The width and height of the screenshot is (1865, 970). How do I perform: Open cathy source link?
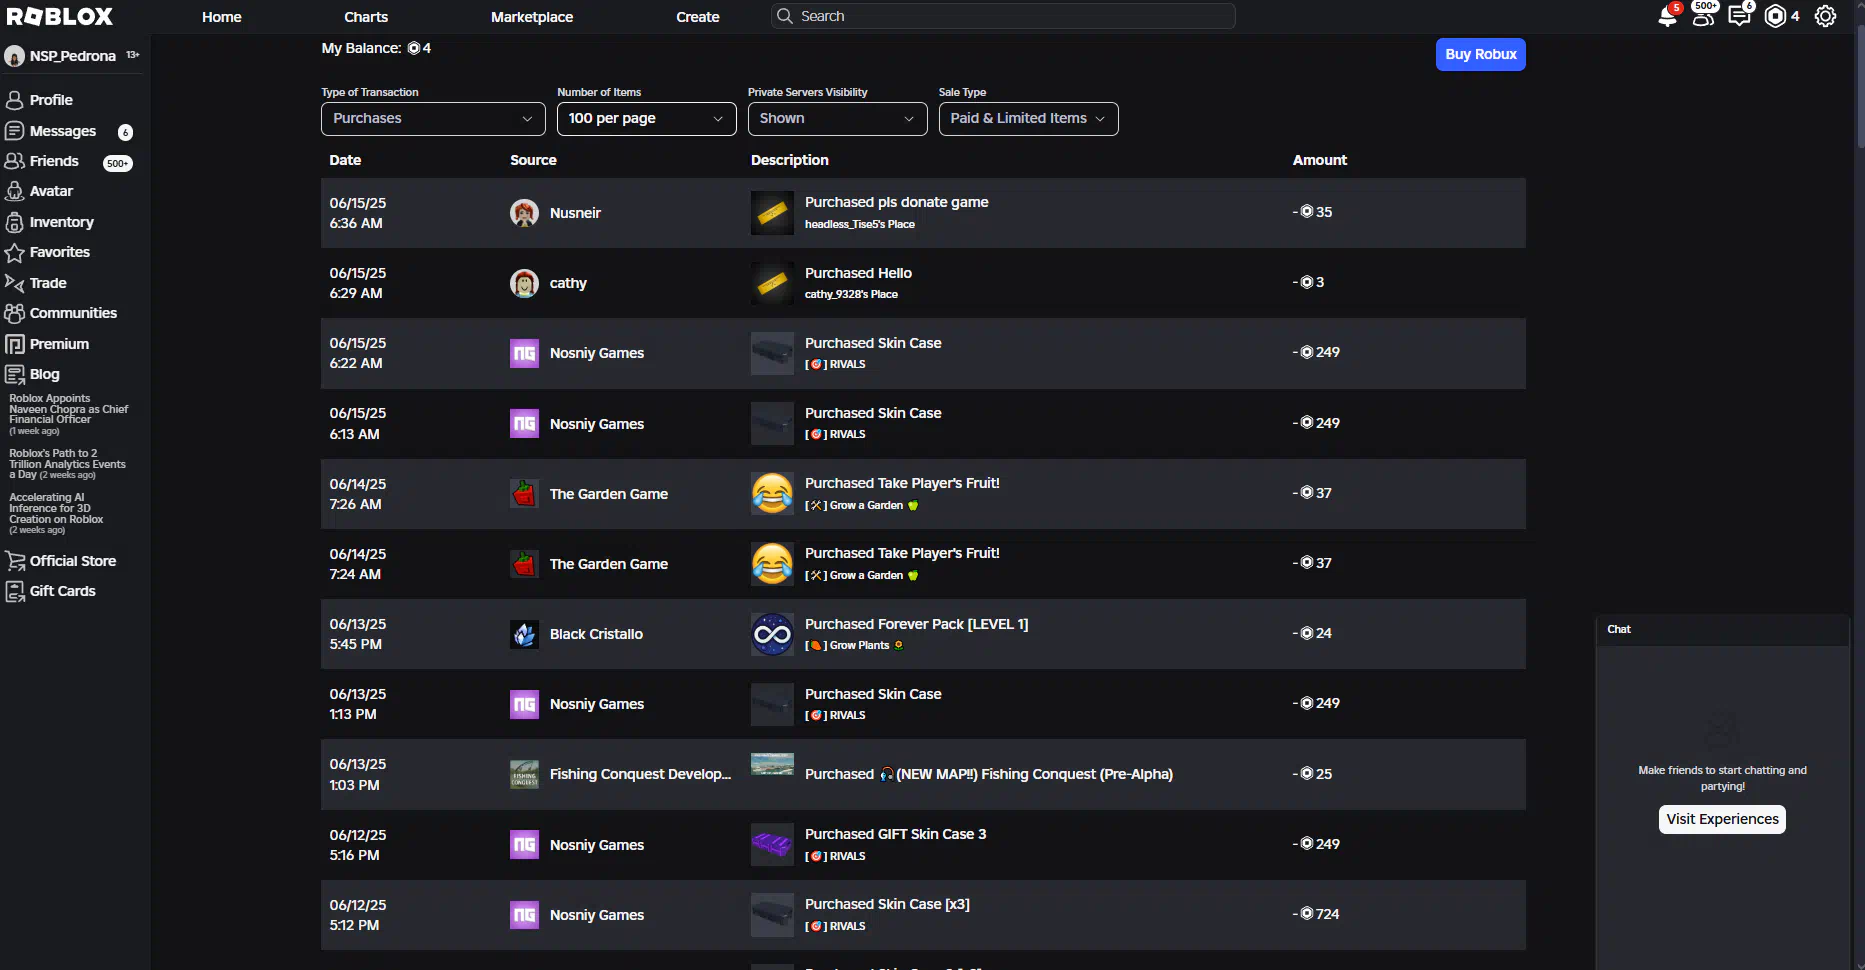pyautogui.click(x=568, y=283)
